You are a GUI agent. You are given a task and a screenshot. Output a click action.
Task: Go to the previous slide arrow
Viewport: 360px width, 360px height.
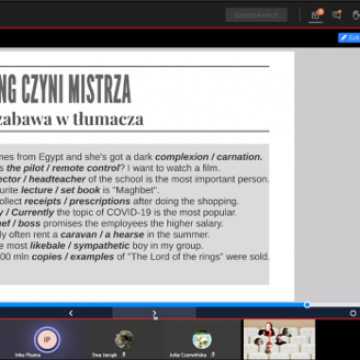[71, 313]
